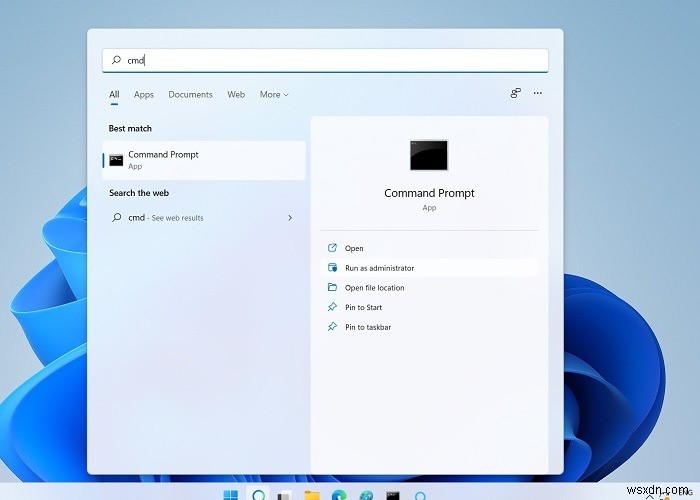Launch Microsoft Edge from the taskbar
The height and width of the screenshot is (500, 700).
tap(339, 495)
